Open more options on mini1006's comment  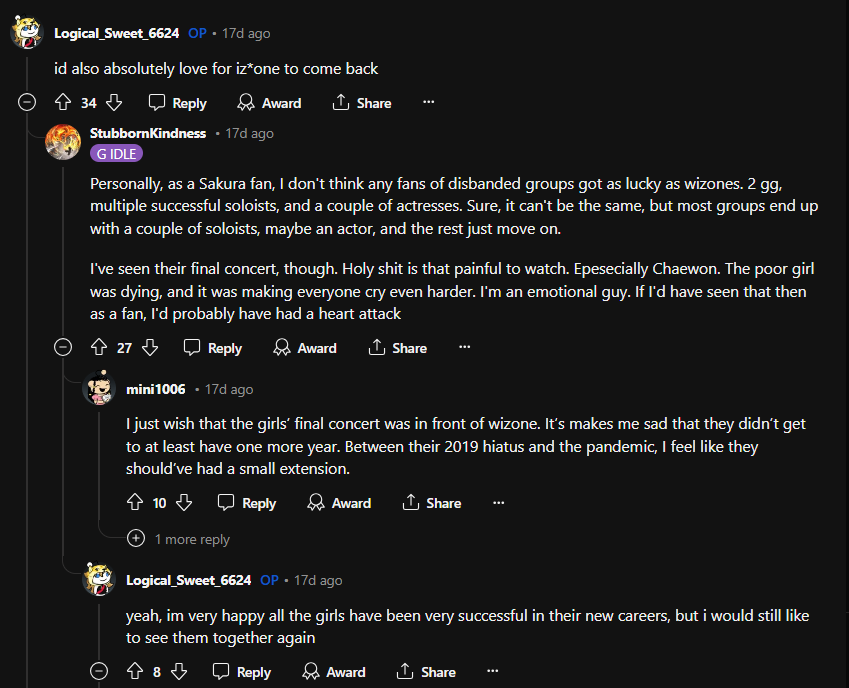pyautogui.click(x=499, y=503)
